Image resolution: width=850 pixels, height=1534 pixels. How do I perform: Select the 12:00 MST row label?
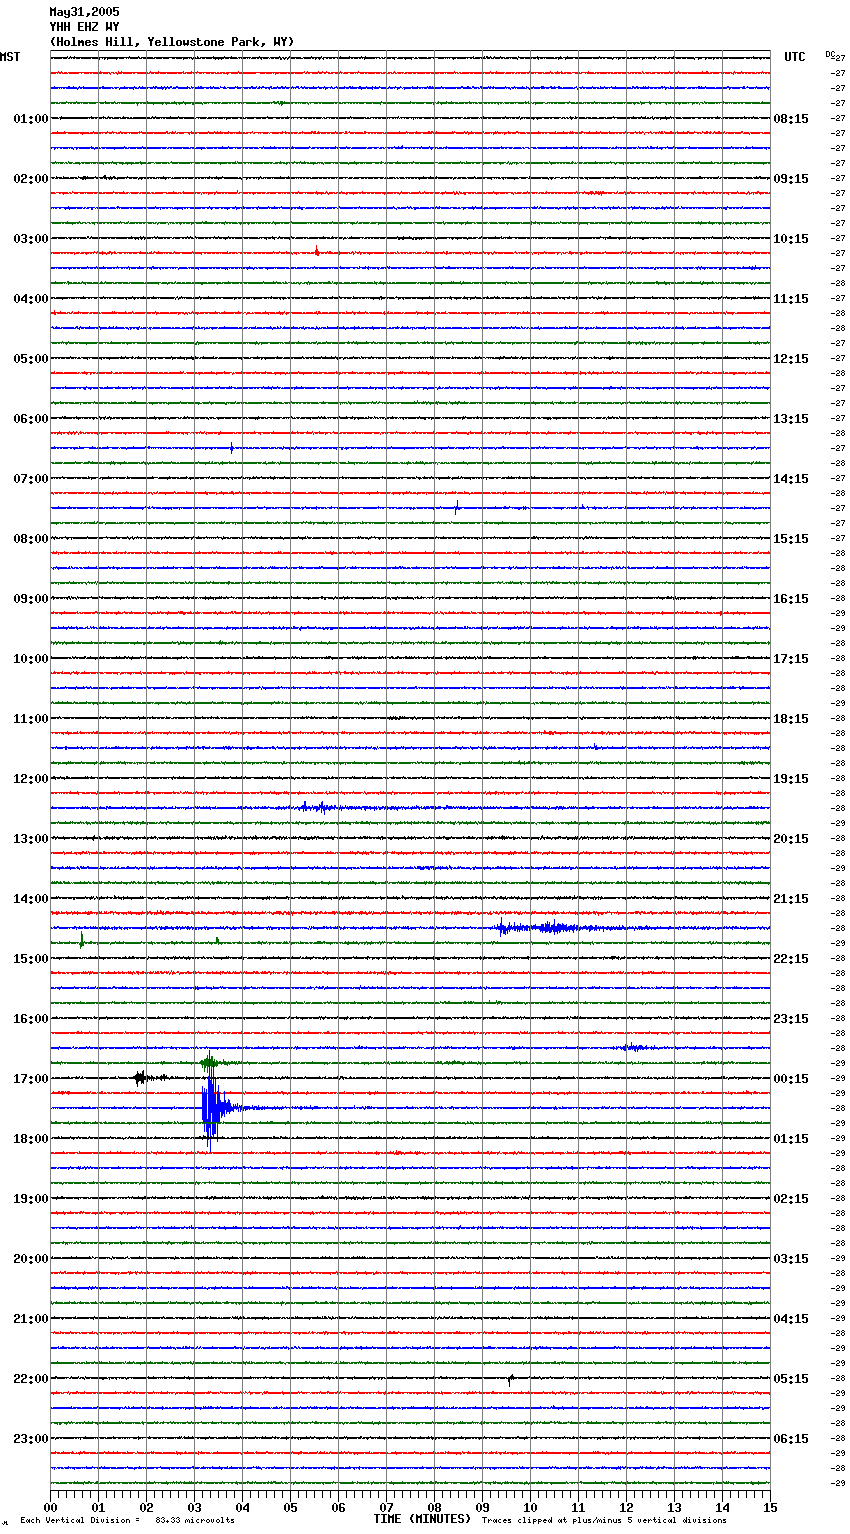pyautogui.click(x=31, y=779)
